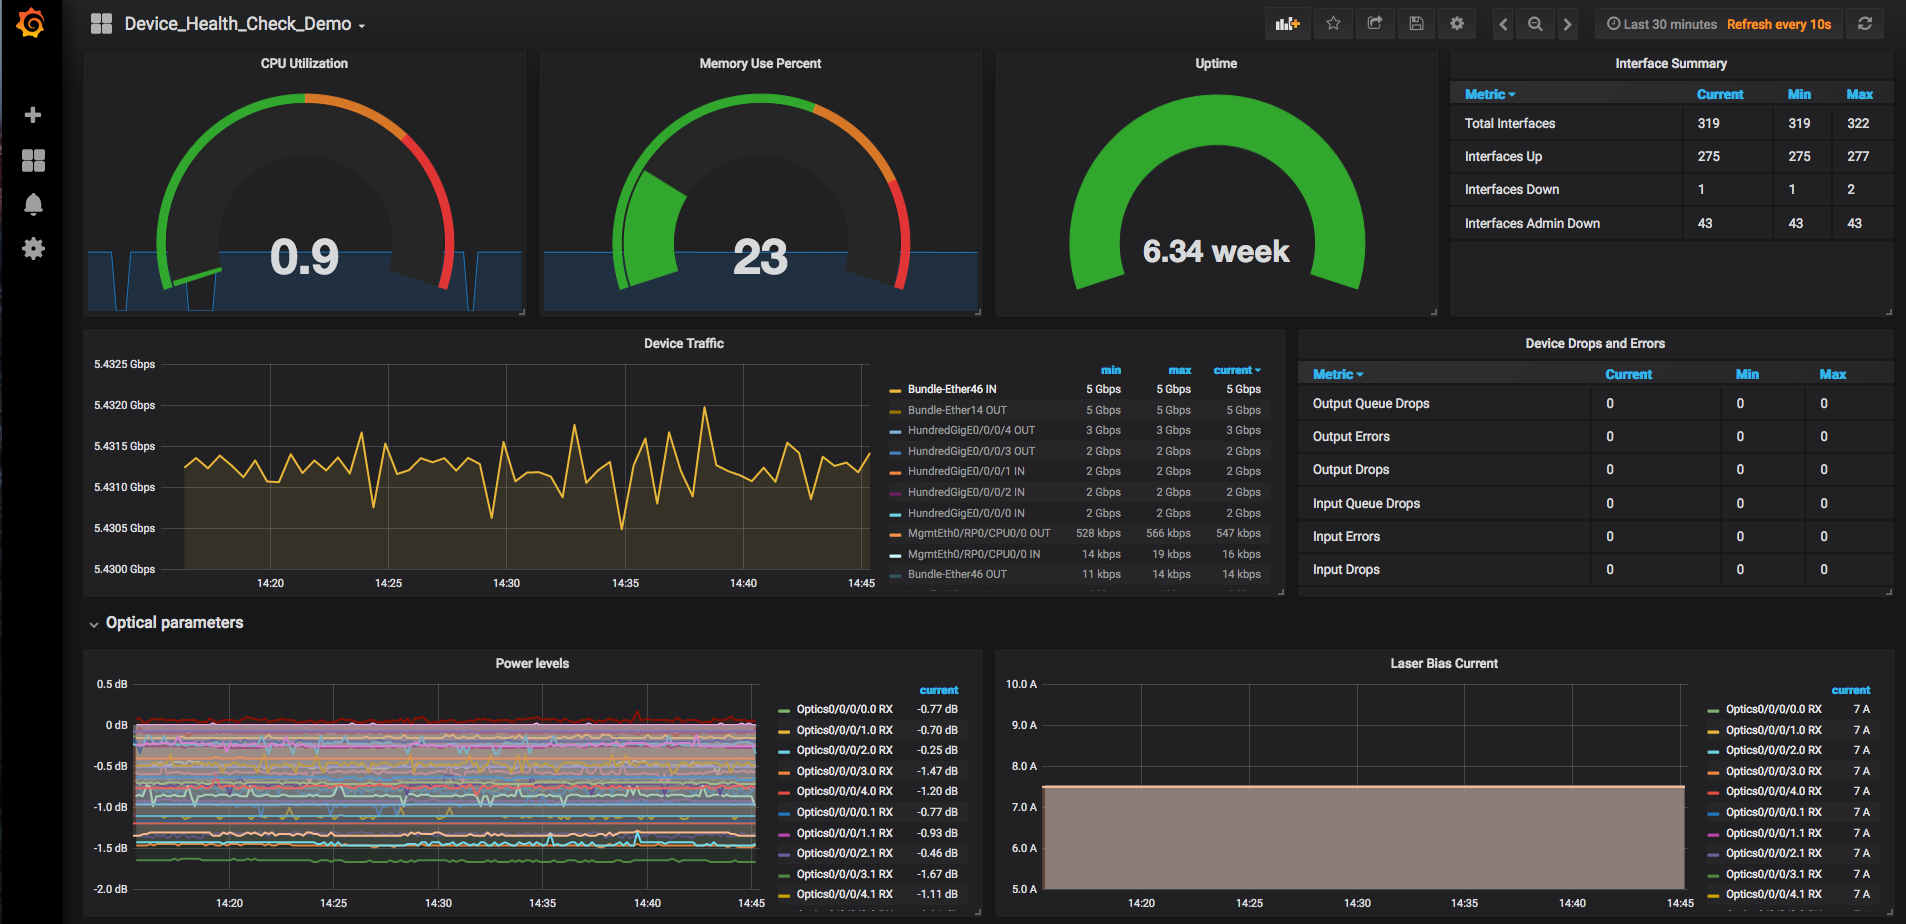The image size is (1906, 924).
Task: Select the Interfaces Admin Down row label
Action: tap(1532, 223)
